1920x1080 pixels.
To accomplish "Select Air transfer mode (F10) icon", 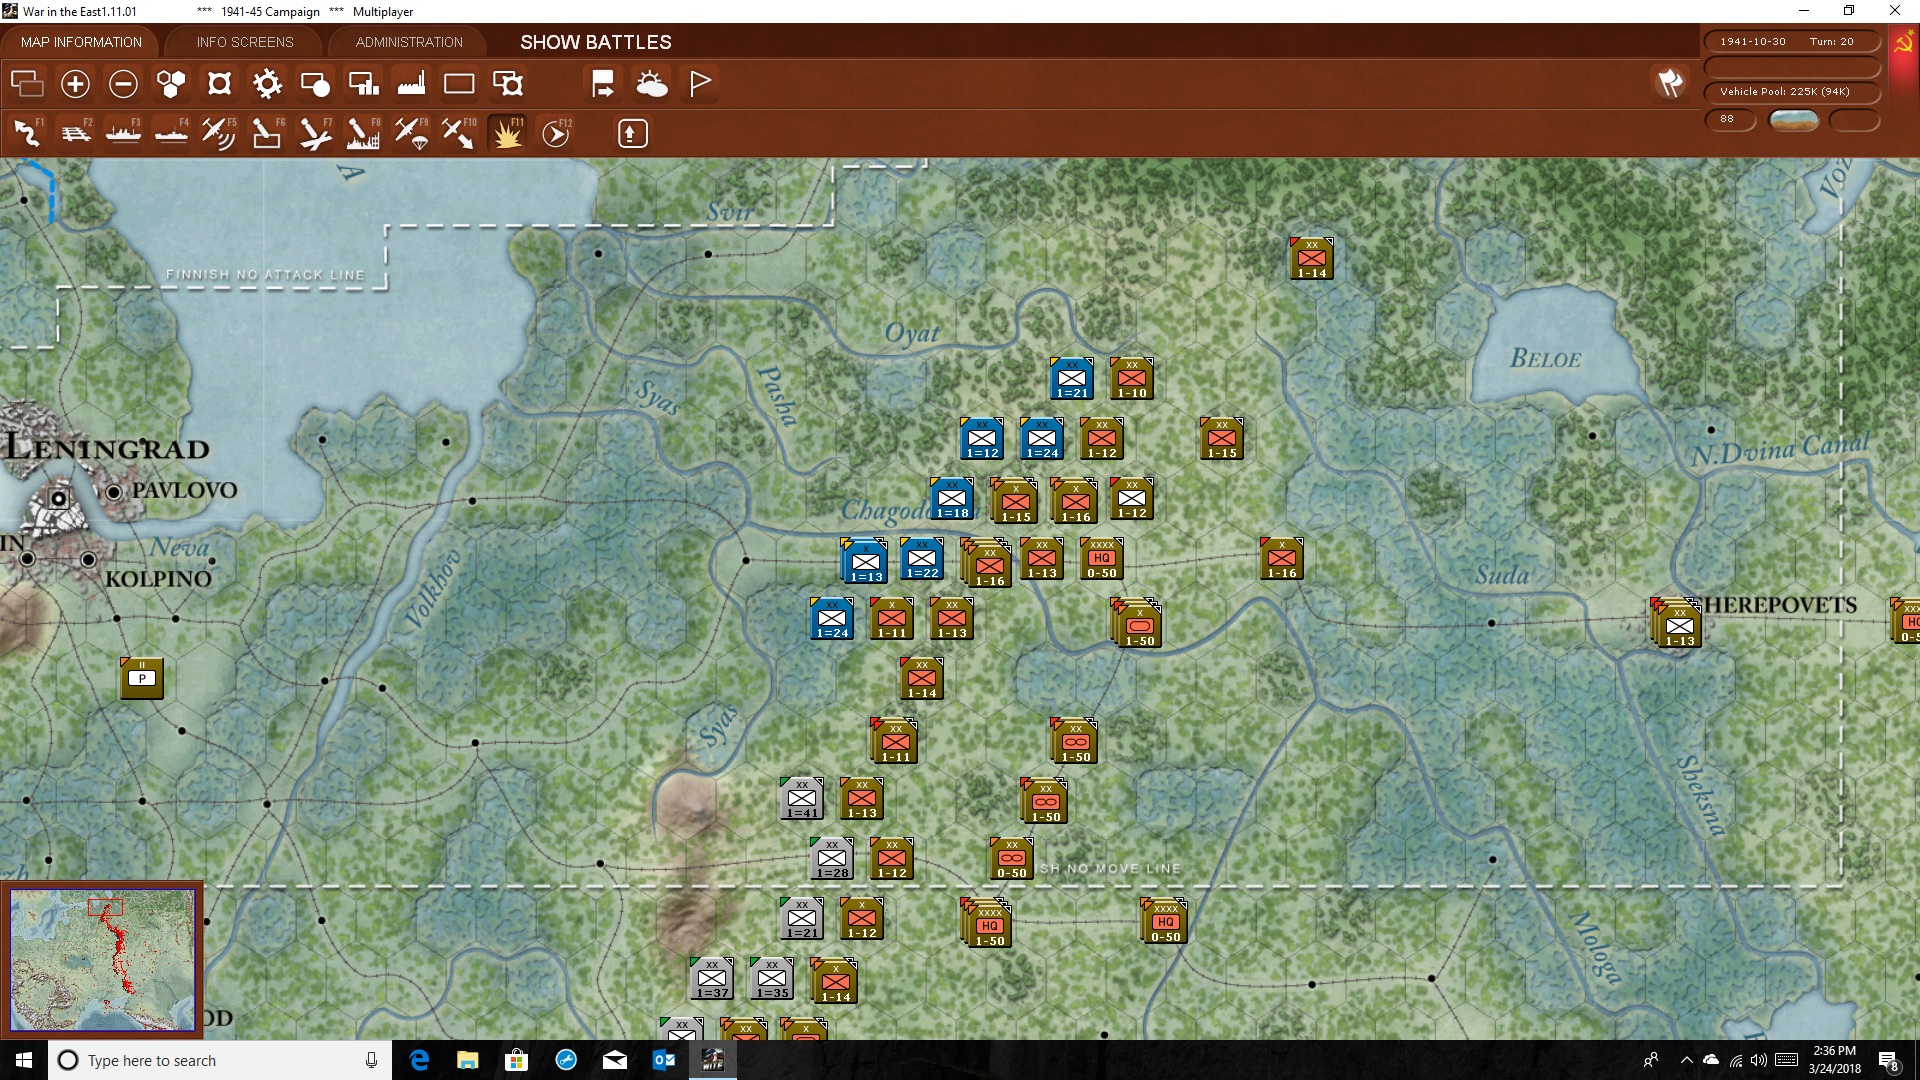I will [x=459, y=133].
